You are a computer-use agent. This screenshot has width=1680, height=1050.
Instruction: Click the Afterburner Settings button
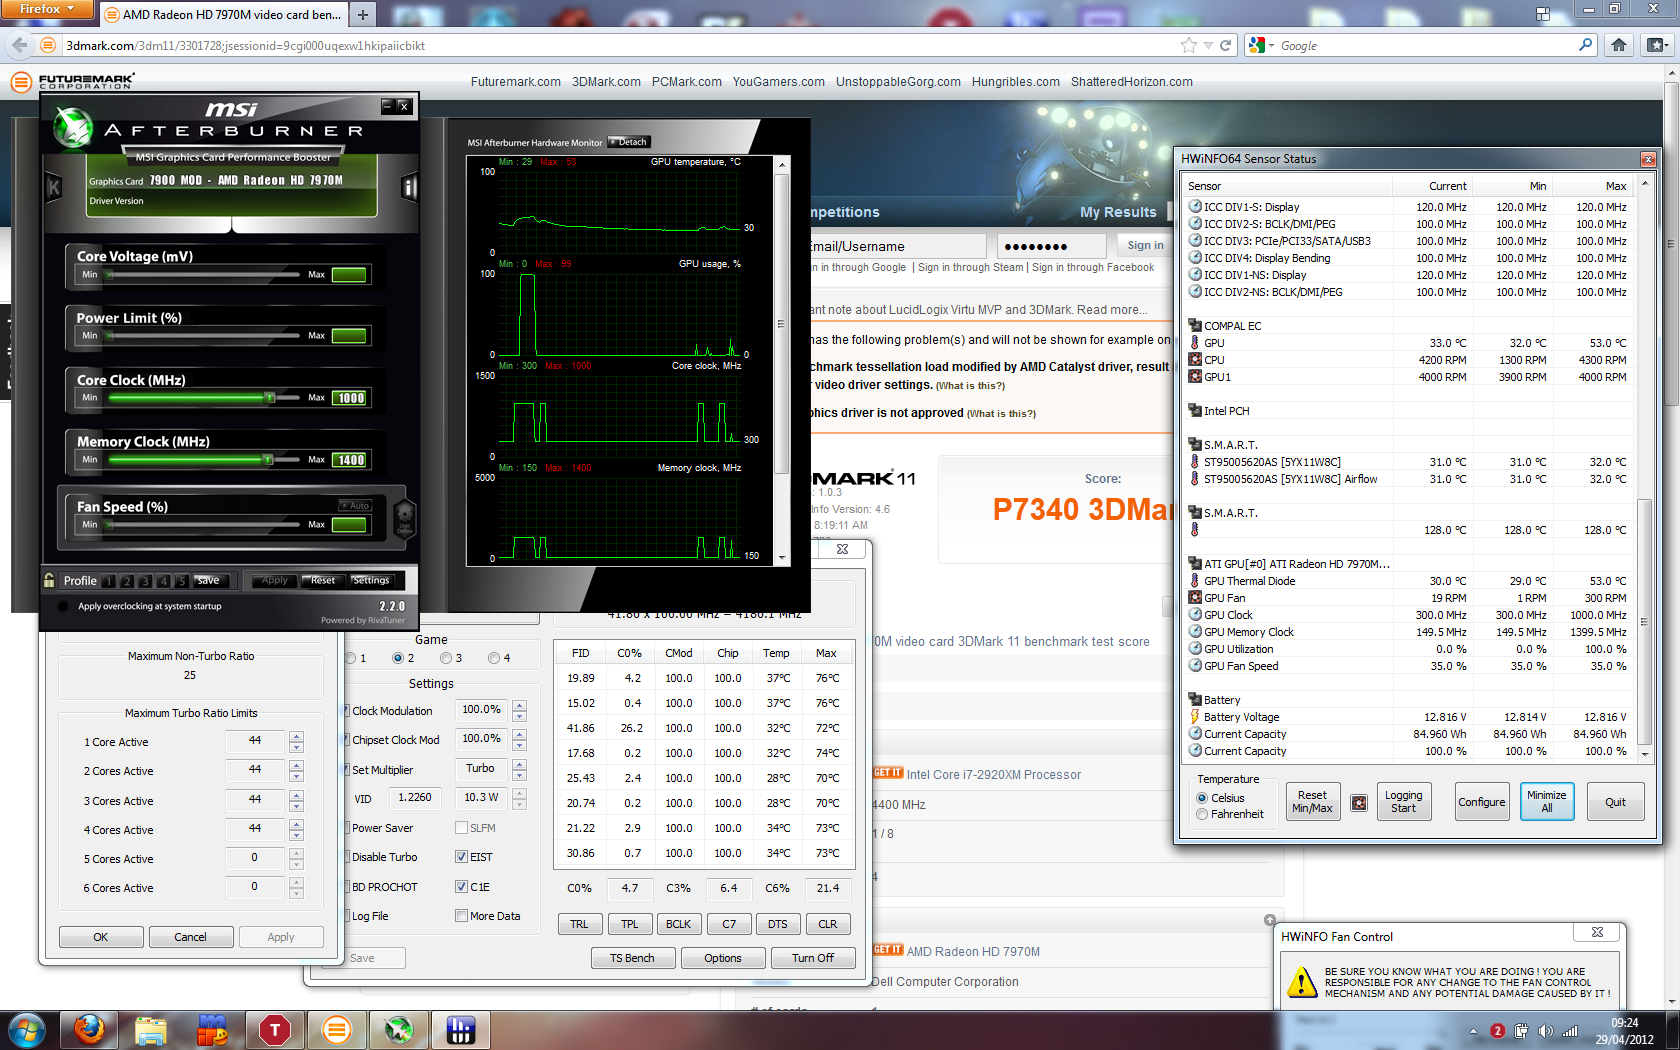(x=371, y=580)
